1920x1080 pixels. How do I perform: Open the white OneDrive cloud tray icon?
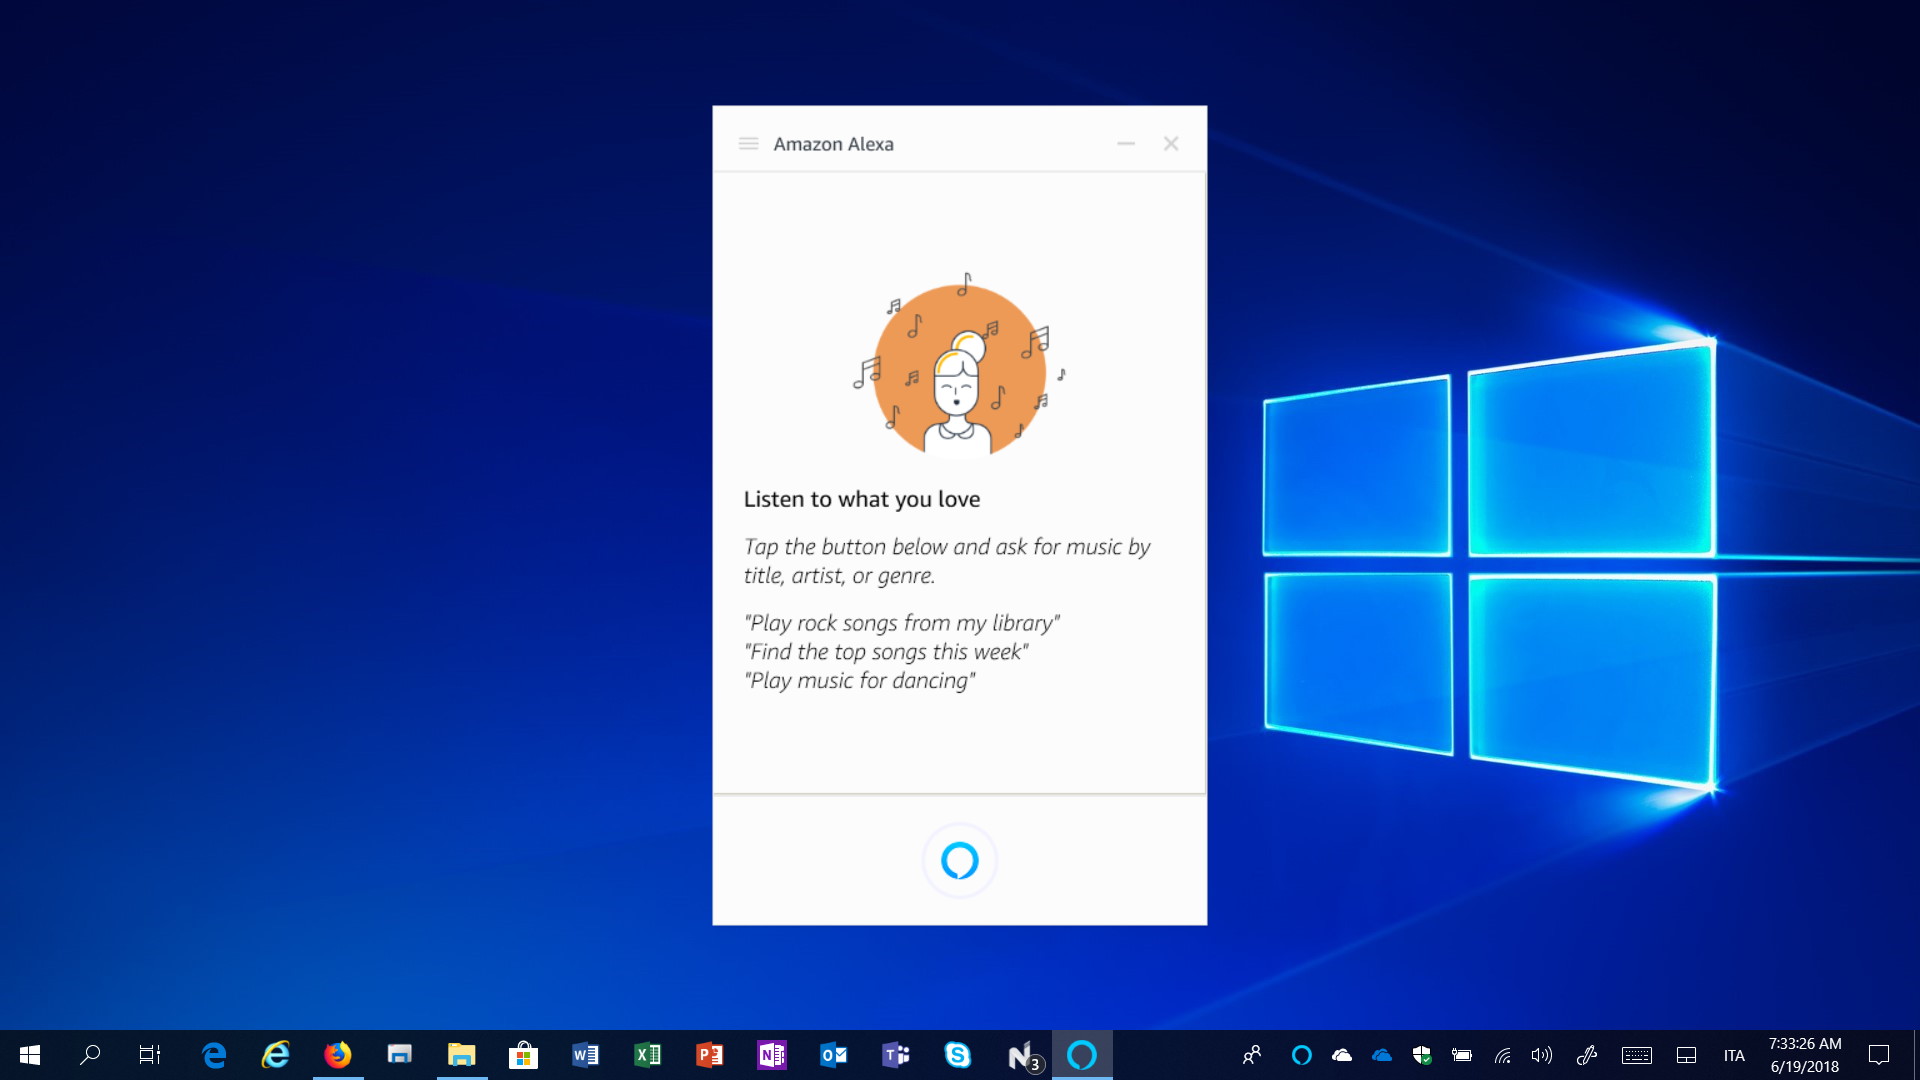coord(1342,1055)
